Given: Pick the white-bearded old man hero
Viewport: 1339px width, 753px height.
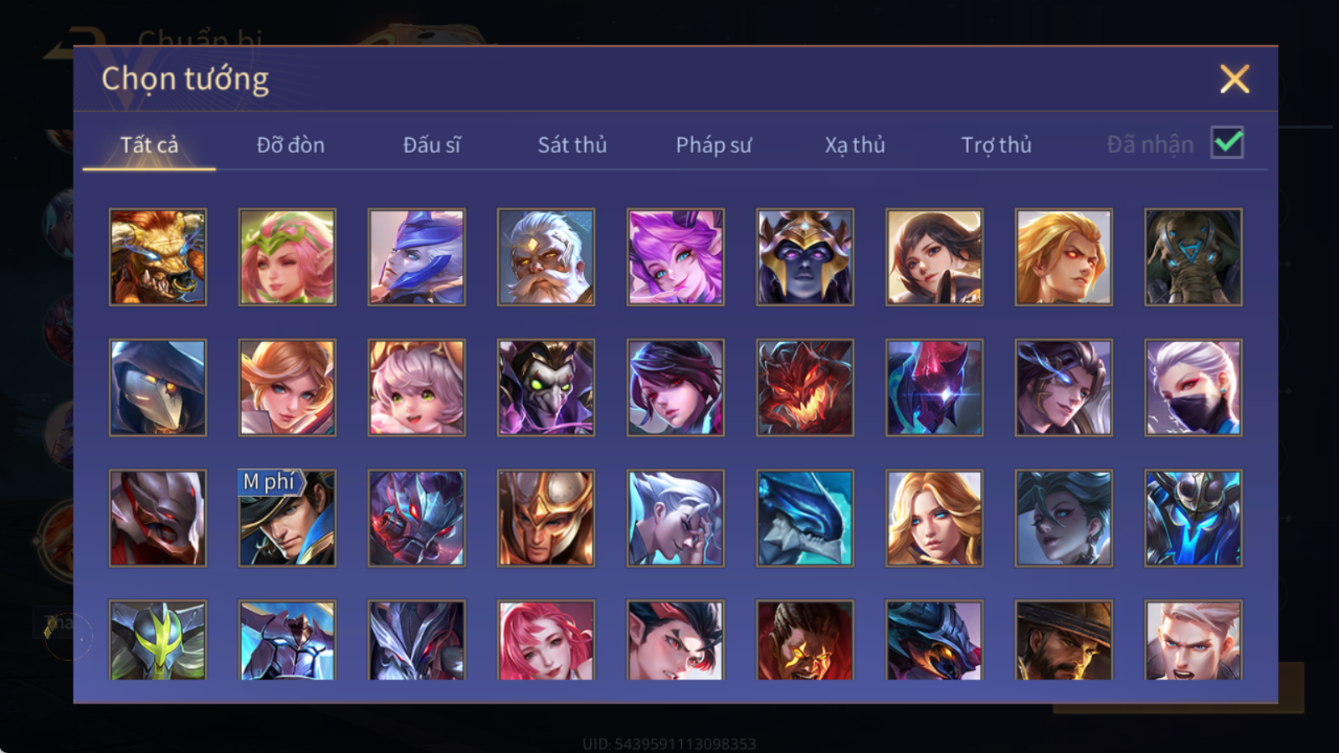Looking at the screenshot, I should click(x=546, y=257).
